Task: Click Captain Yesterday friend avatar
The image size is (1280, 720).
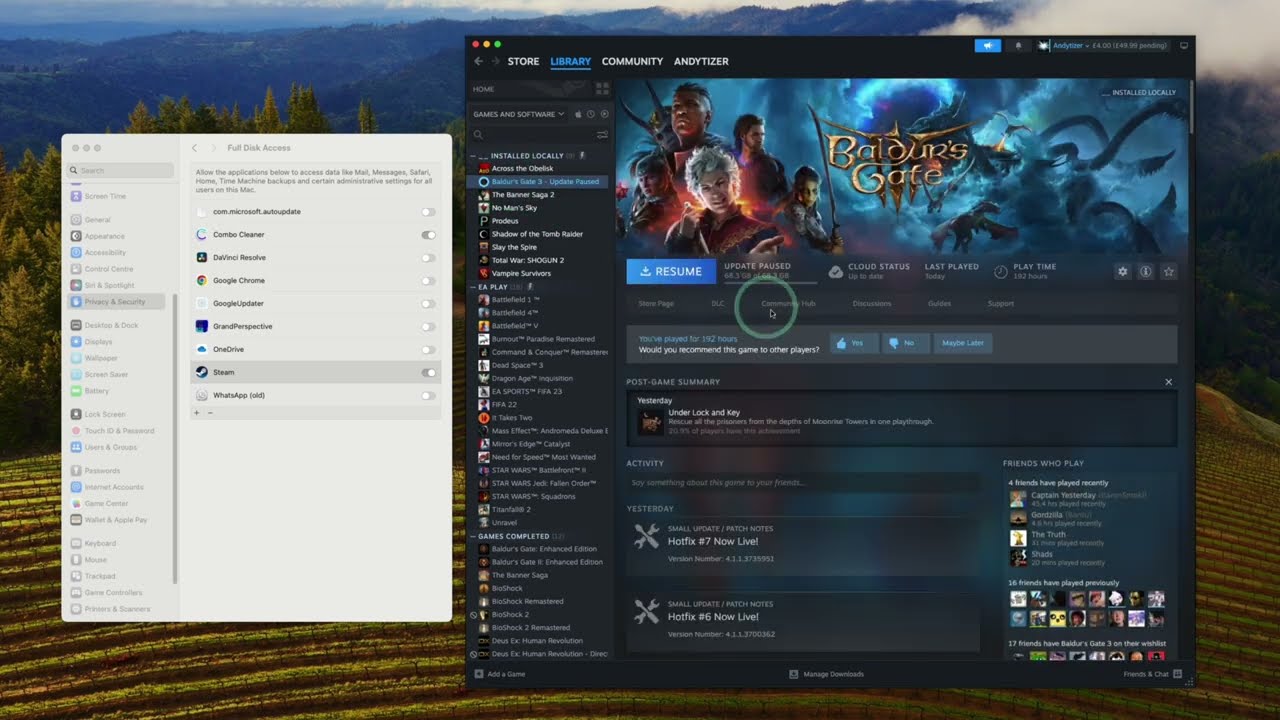Action: point(1018,498)
